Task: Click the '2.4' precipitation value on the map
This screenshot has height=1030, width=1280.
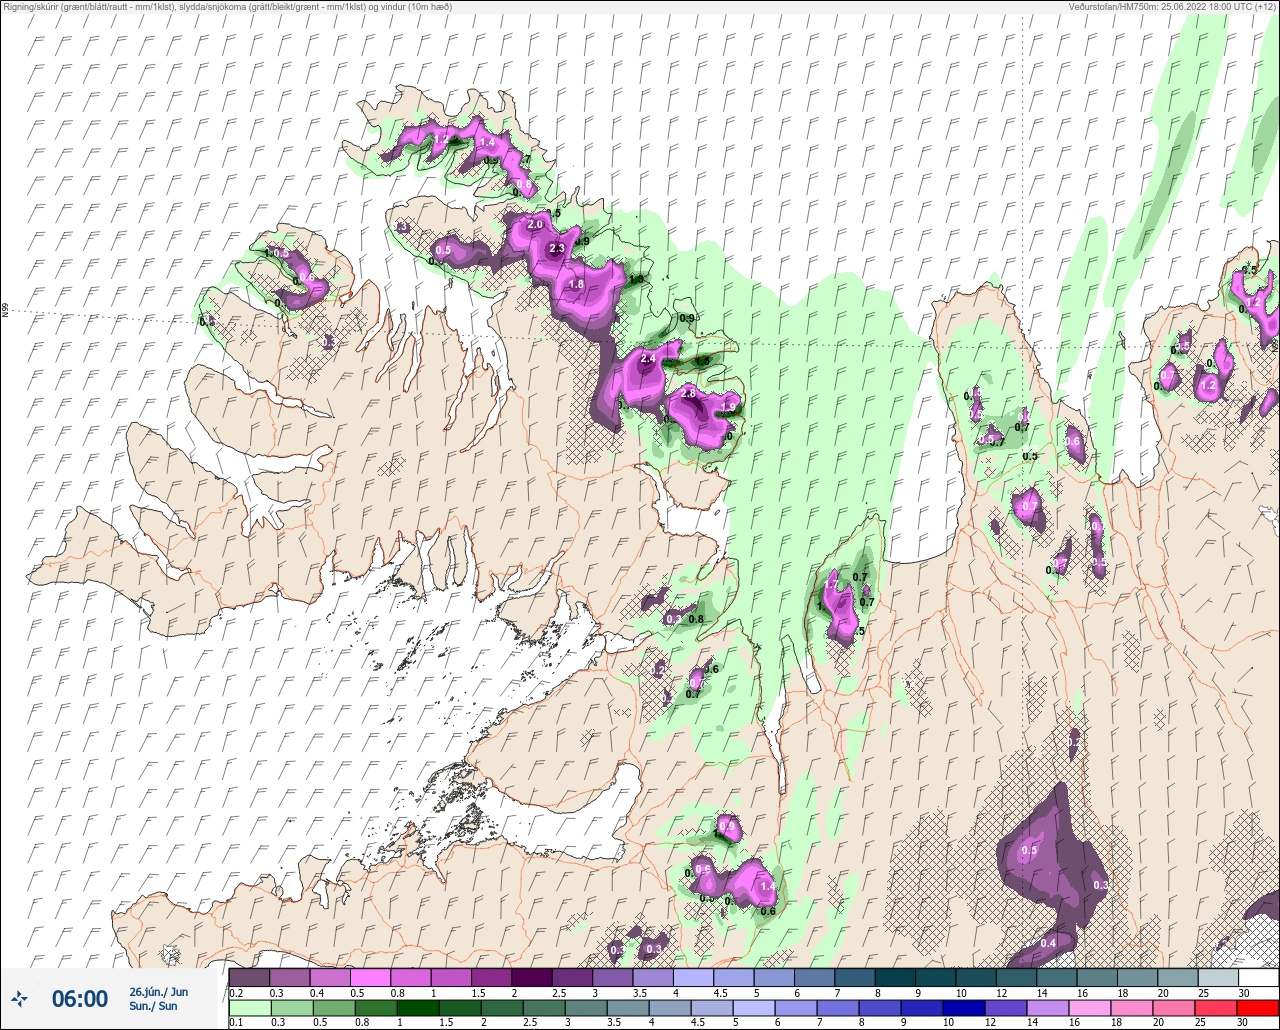Action: pyautogui.click(x=647, y=359)
